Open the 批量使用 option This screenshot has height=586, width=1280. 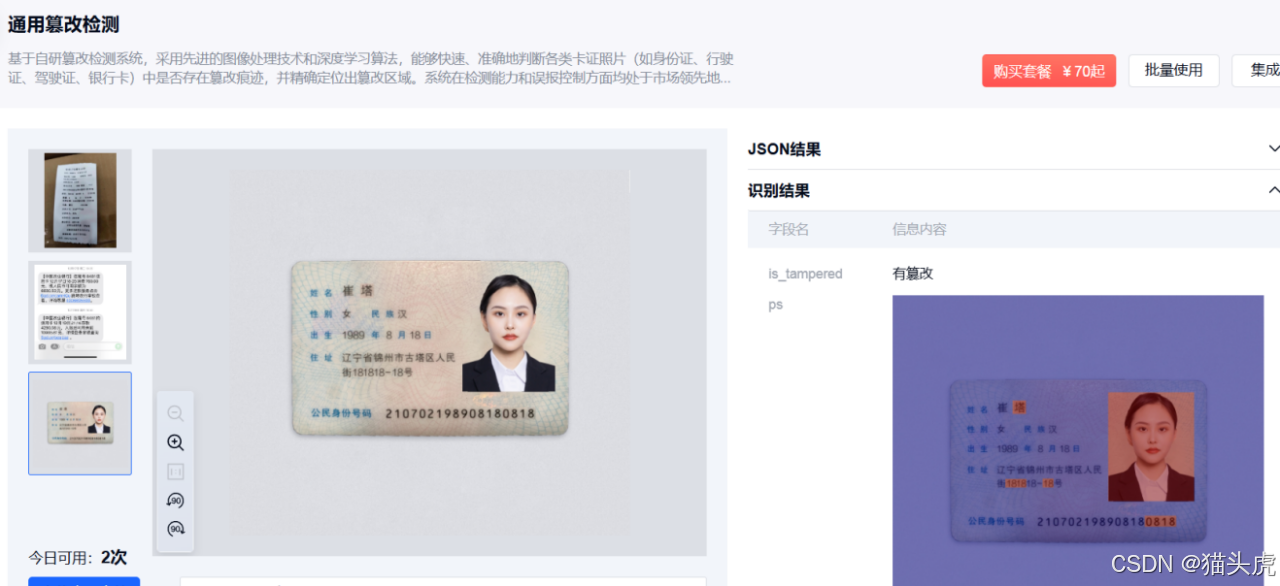[x=1173, y=70]
